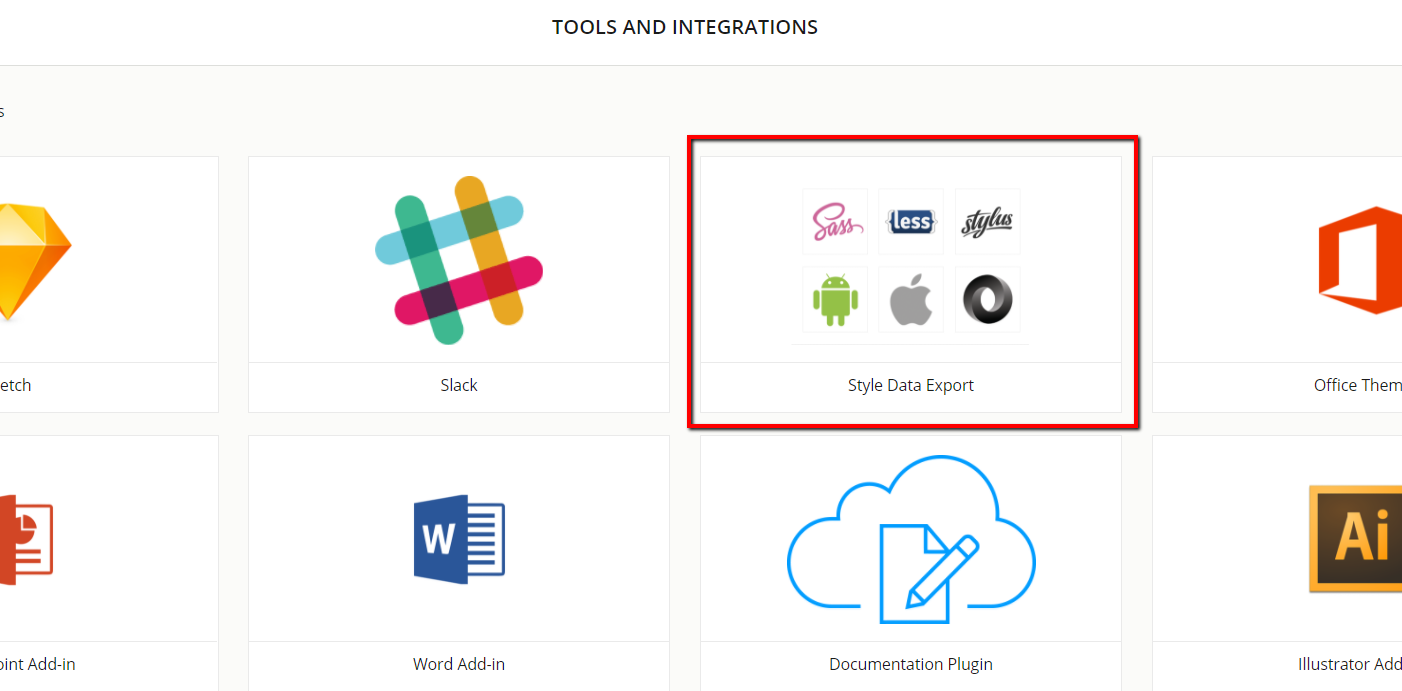Image resolution: width=1402 pixels, height=691 pixels.
Task: Click the orange Office logo
Action: click(x=1361, y=260)
